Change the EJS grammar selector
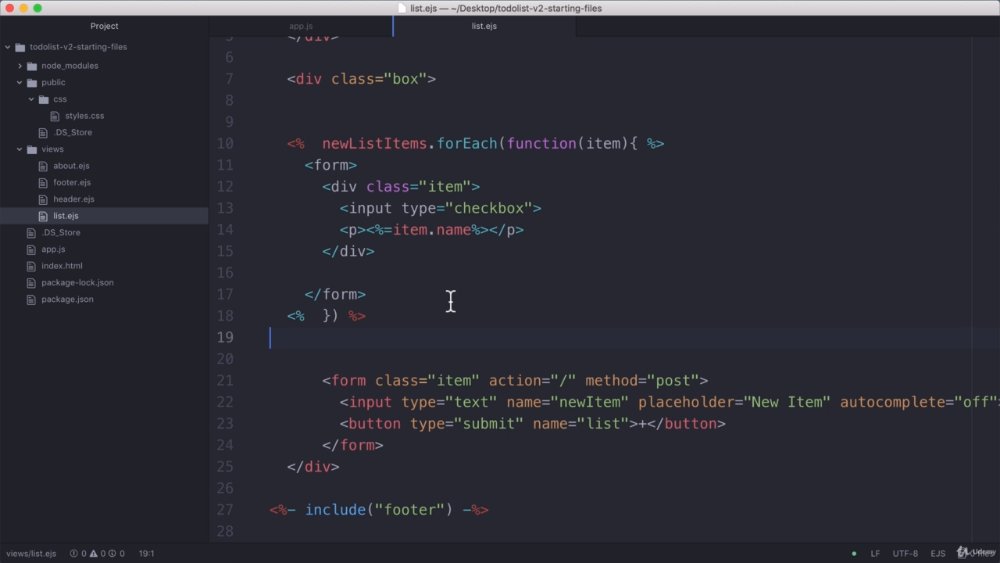 click(938, 553)
